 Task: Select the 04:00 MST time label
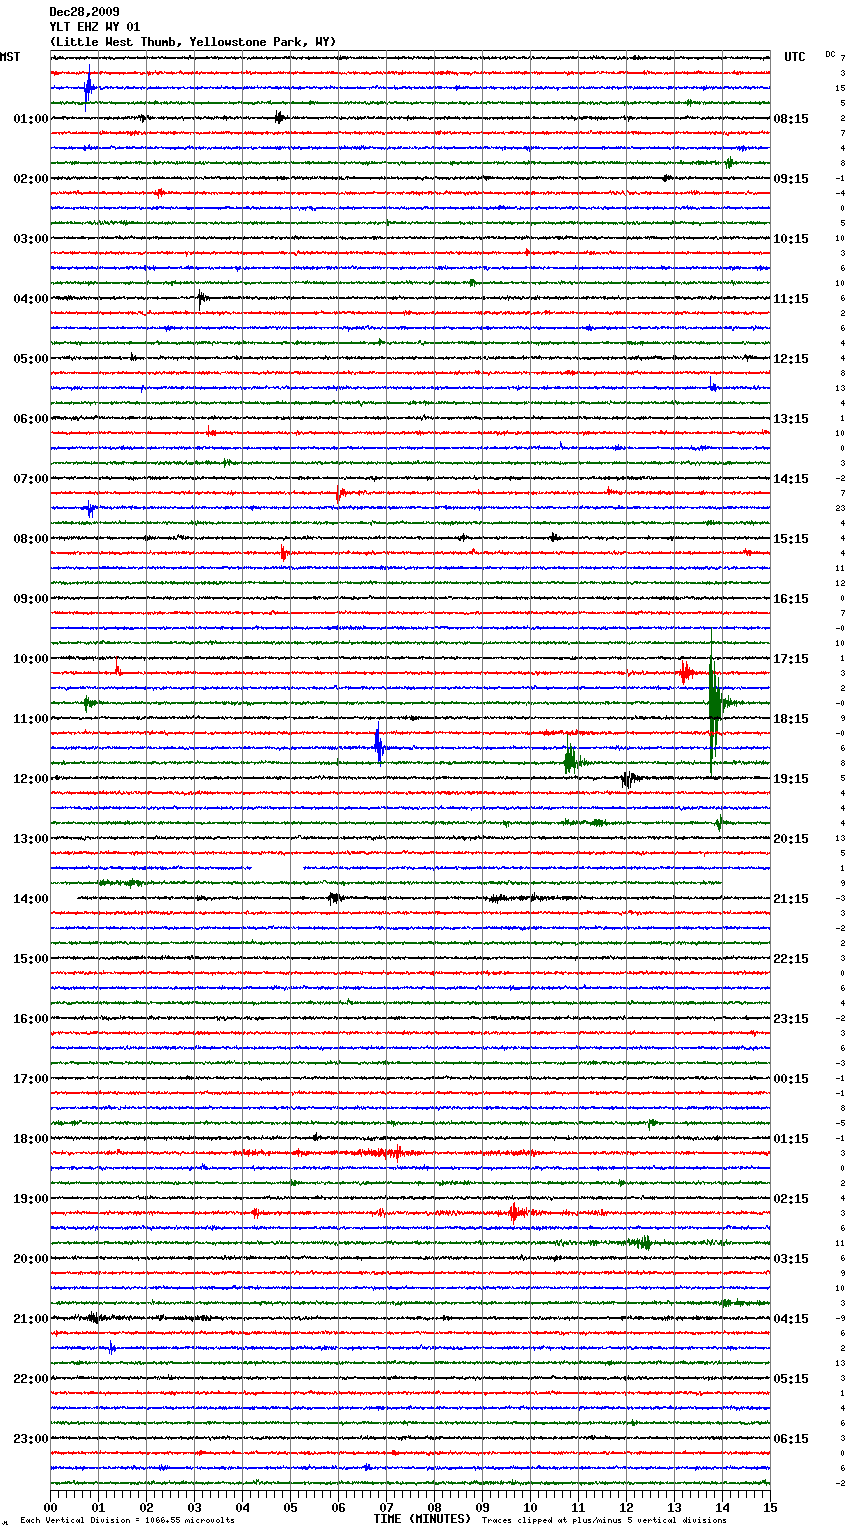click(31, 299)
